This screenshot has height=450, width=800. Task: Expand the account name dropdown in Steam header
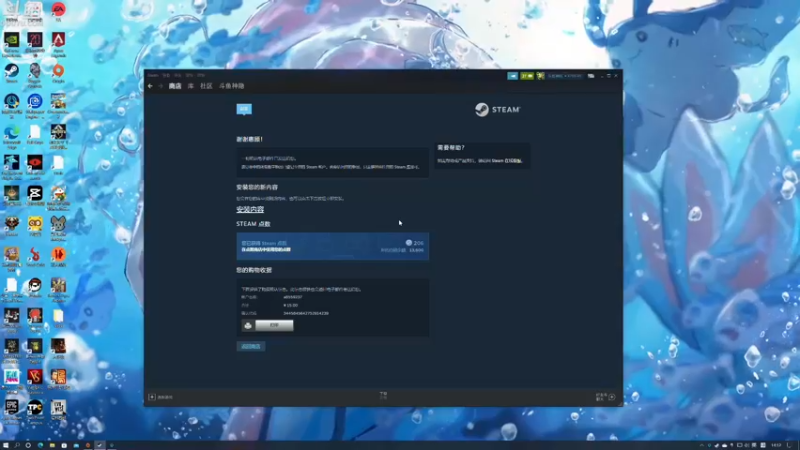tap(565, 76)
